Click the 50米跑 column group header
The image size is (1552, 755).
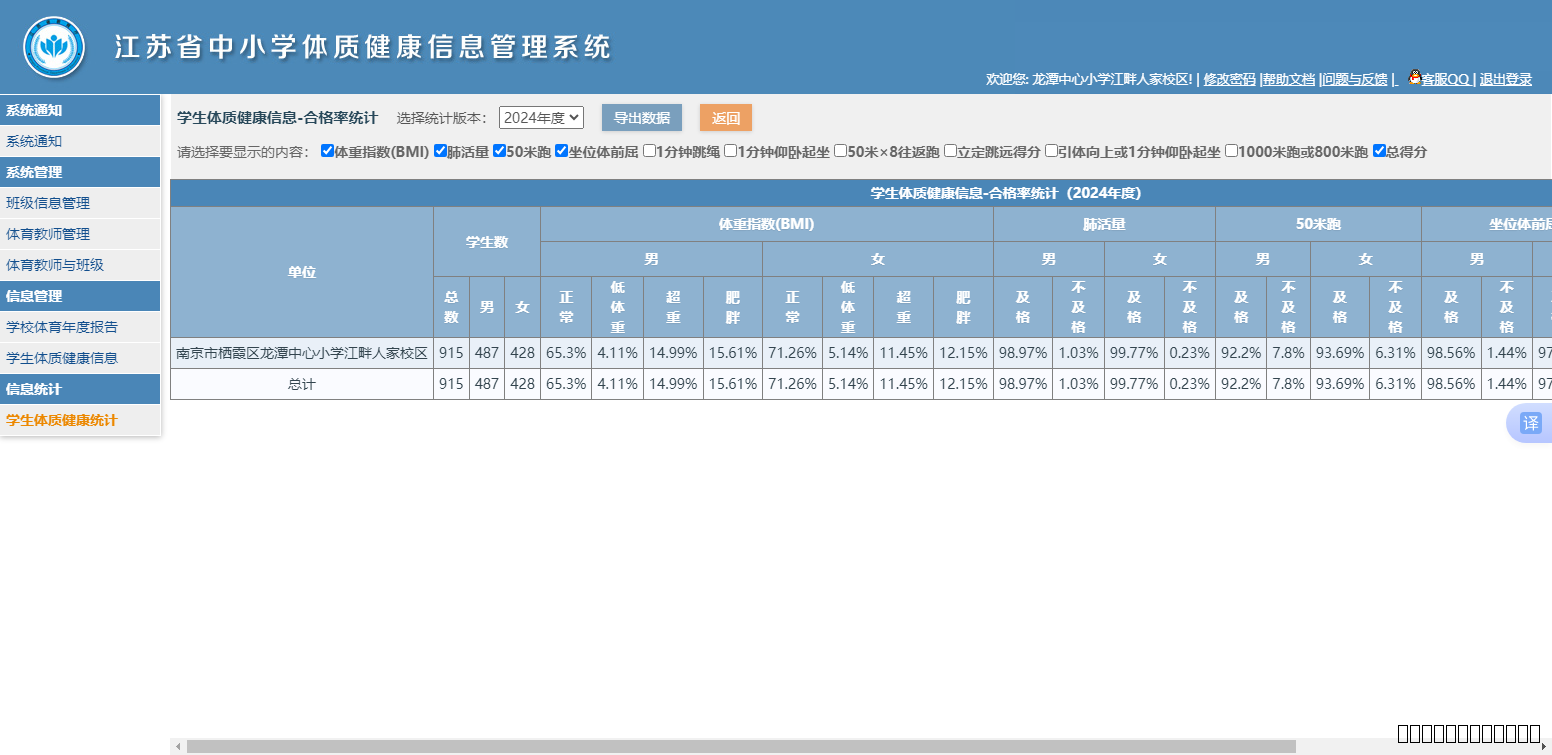[x=1318, y=224]
